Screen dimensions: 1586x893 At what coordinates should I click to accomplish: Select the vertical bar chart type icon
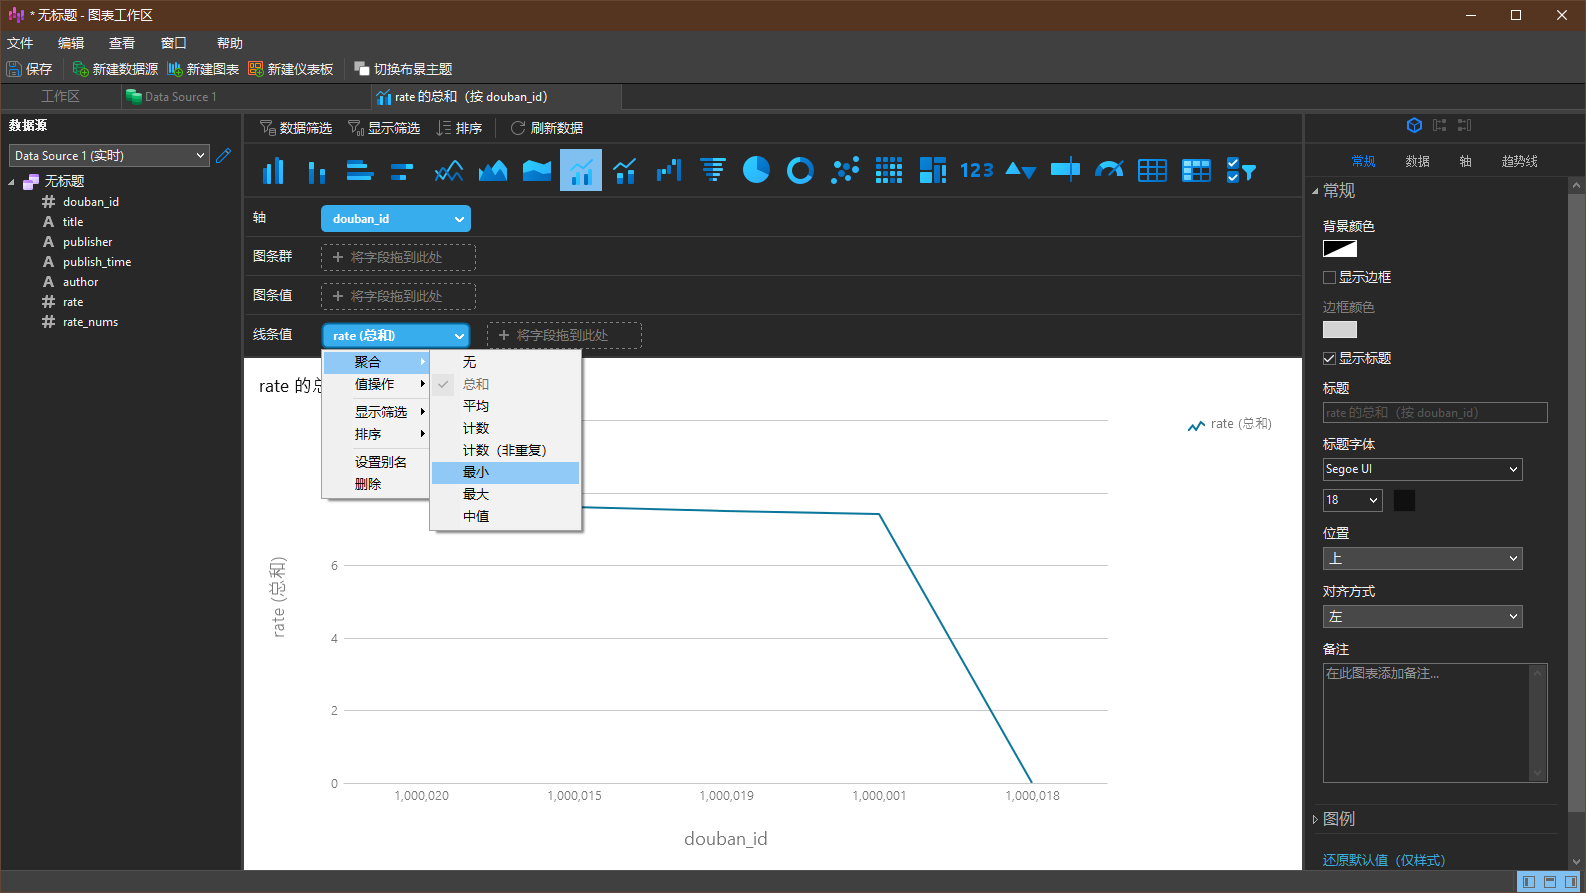click(x=273, y=171)
